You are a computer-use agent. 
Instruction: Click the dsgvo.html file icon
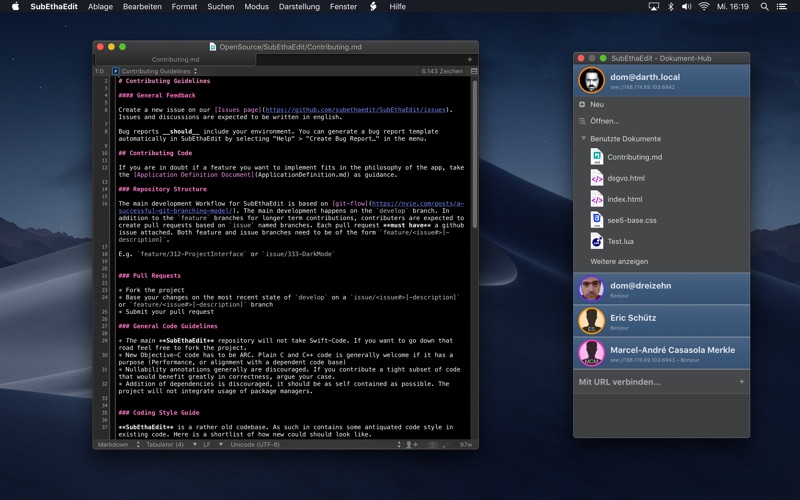click(x=597, y=178)
